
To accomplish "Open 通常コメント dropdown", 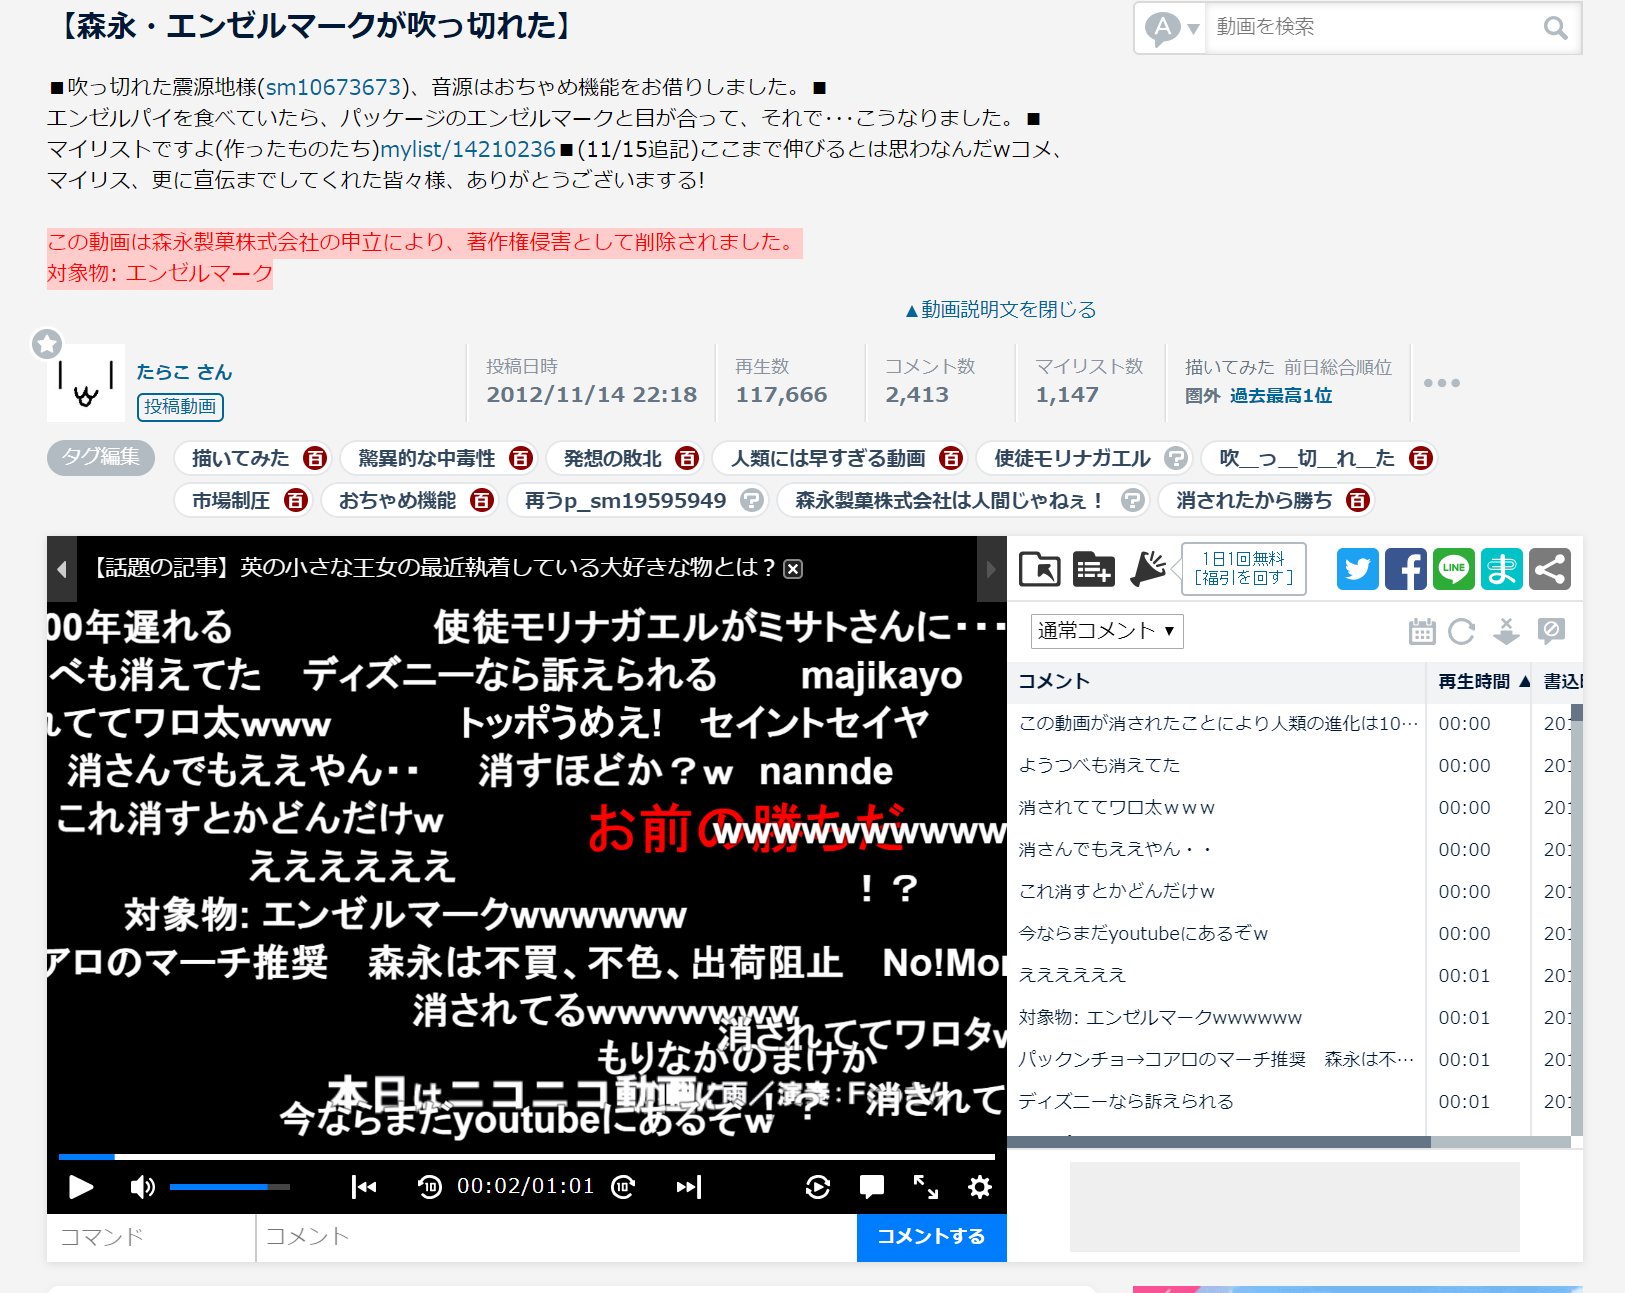I will [x=1107, y=631].
